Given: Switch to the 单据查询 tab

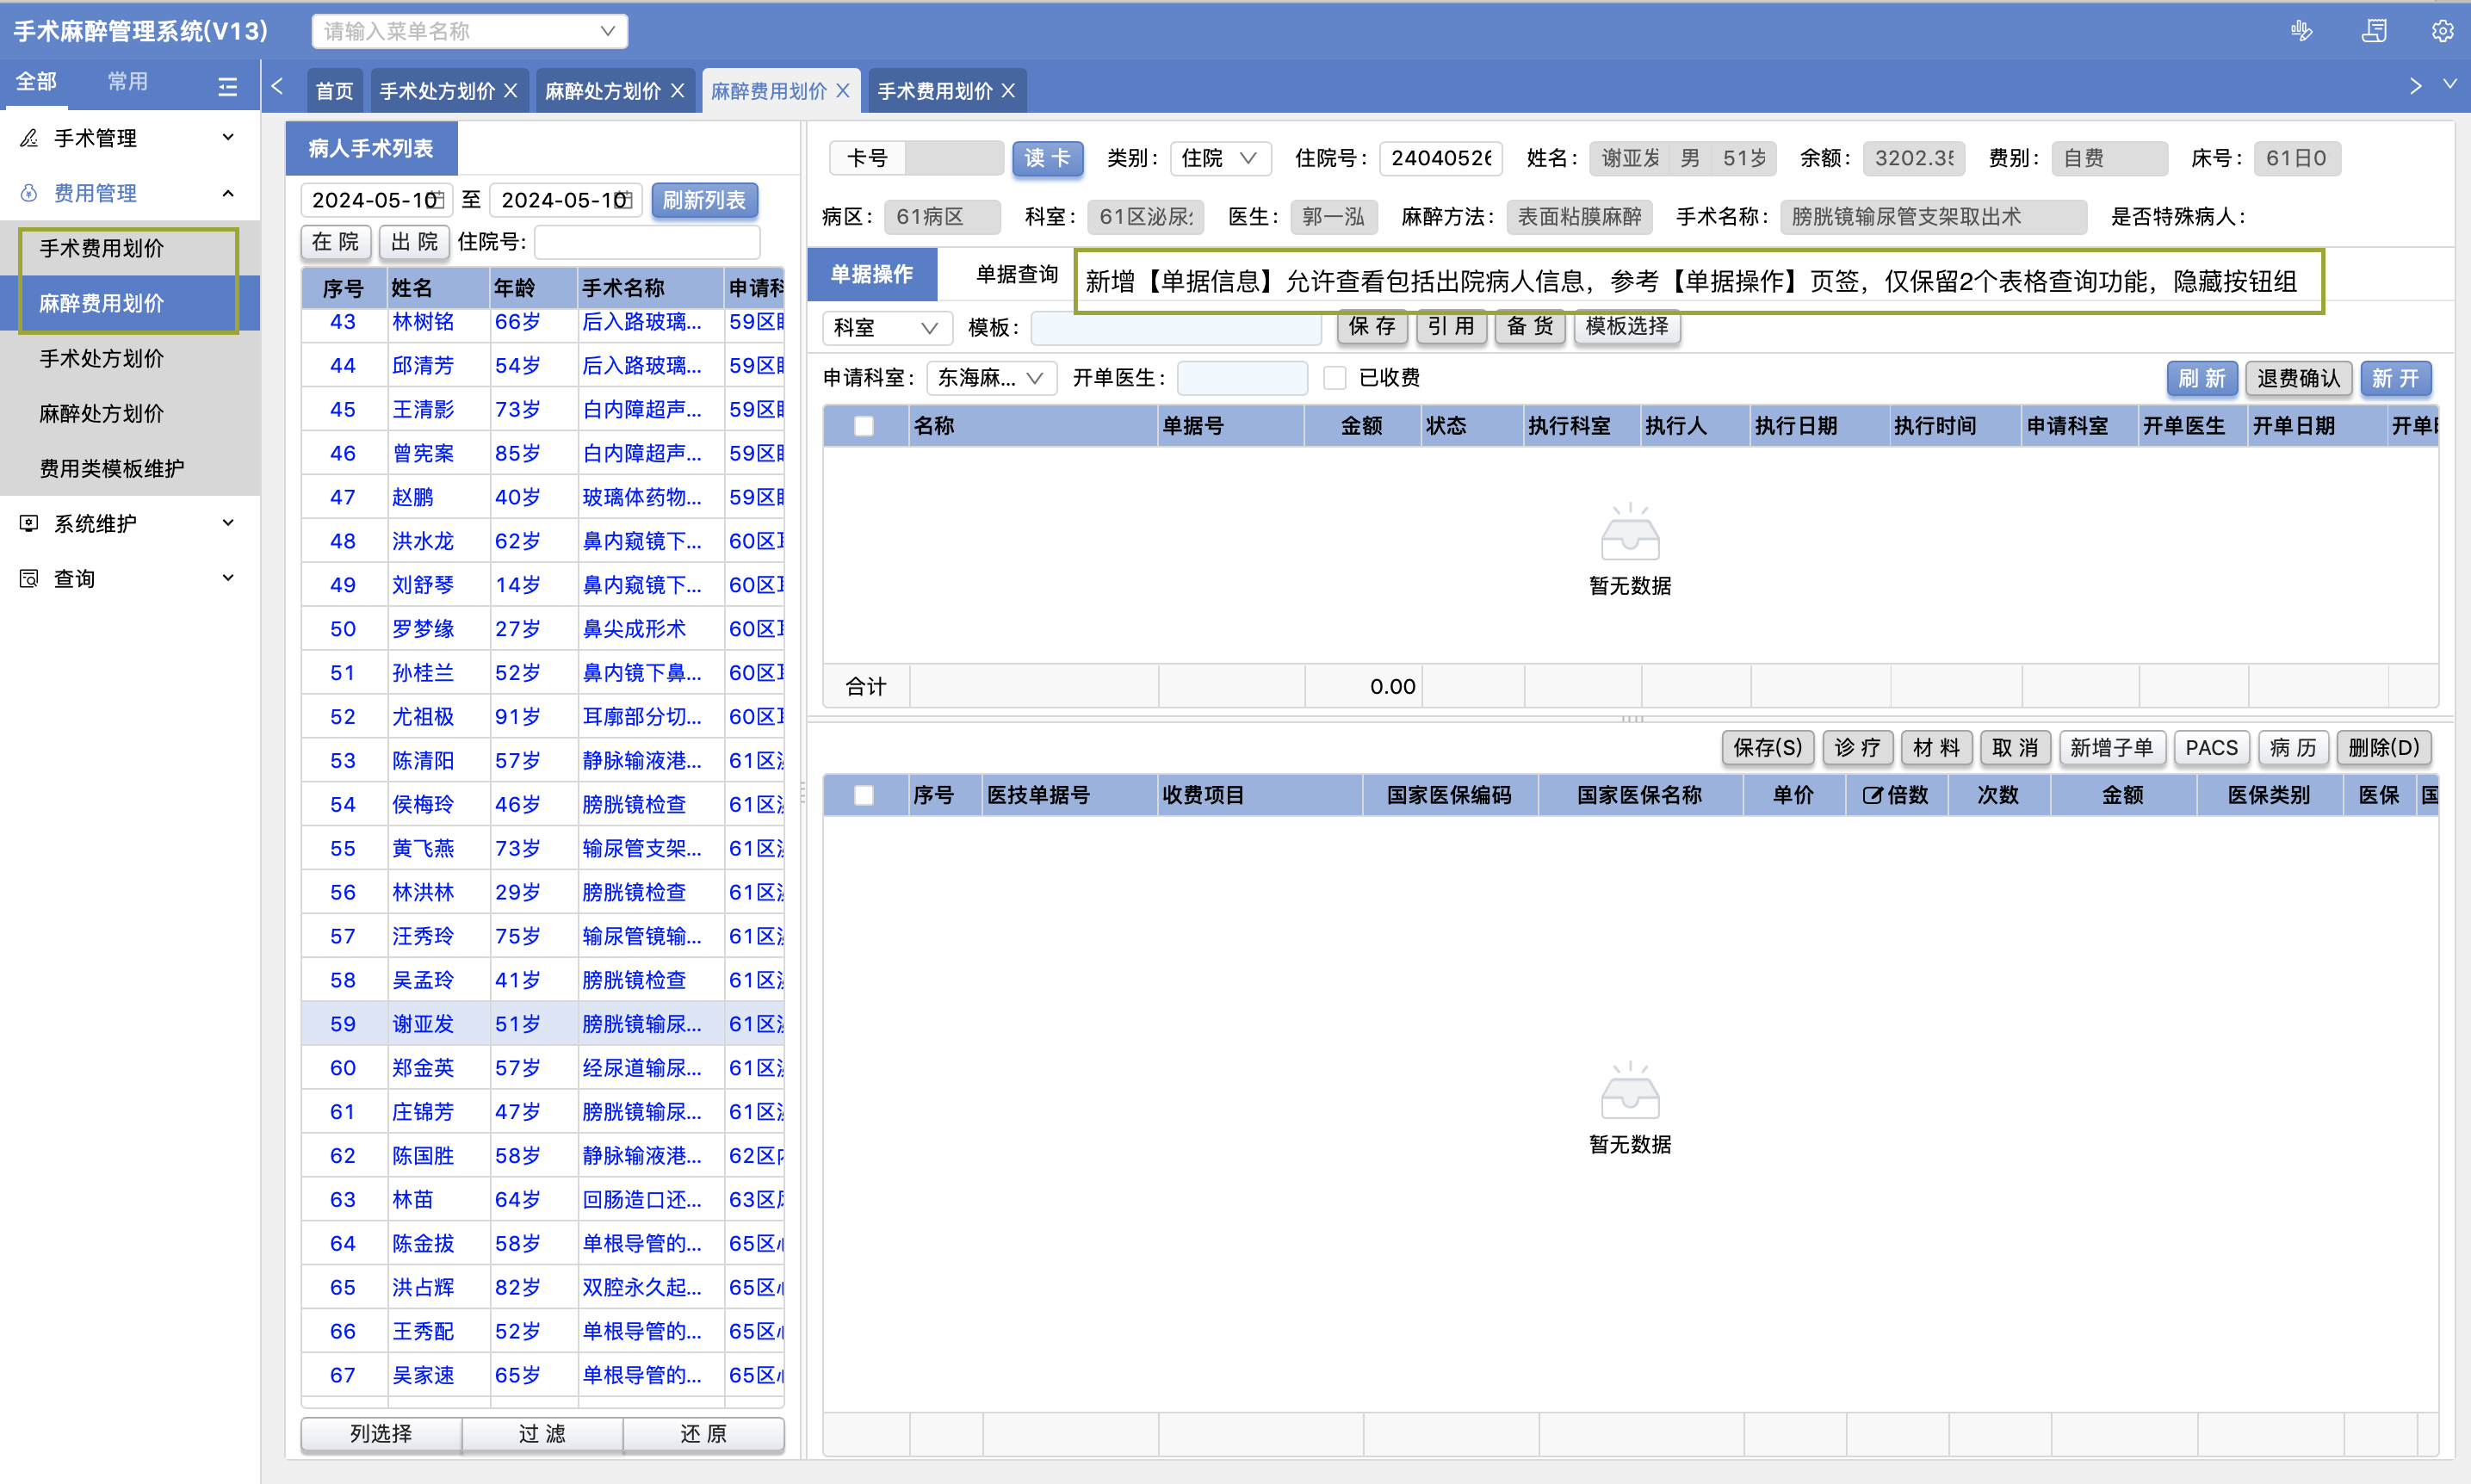Looking at the screenshot, I should (1016, 274).
